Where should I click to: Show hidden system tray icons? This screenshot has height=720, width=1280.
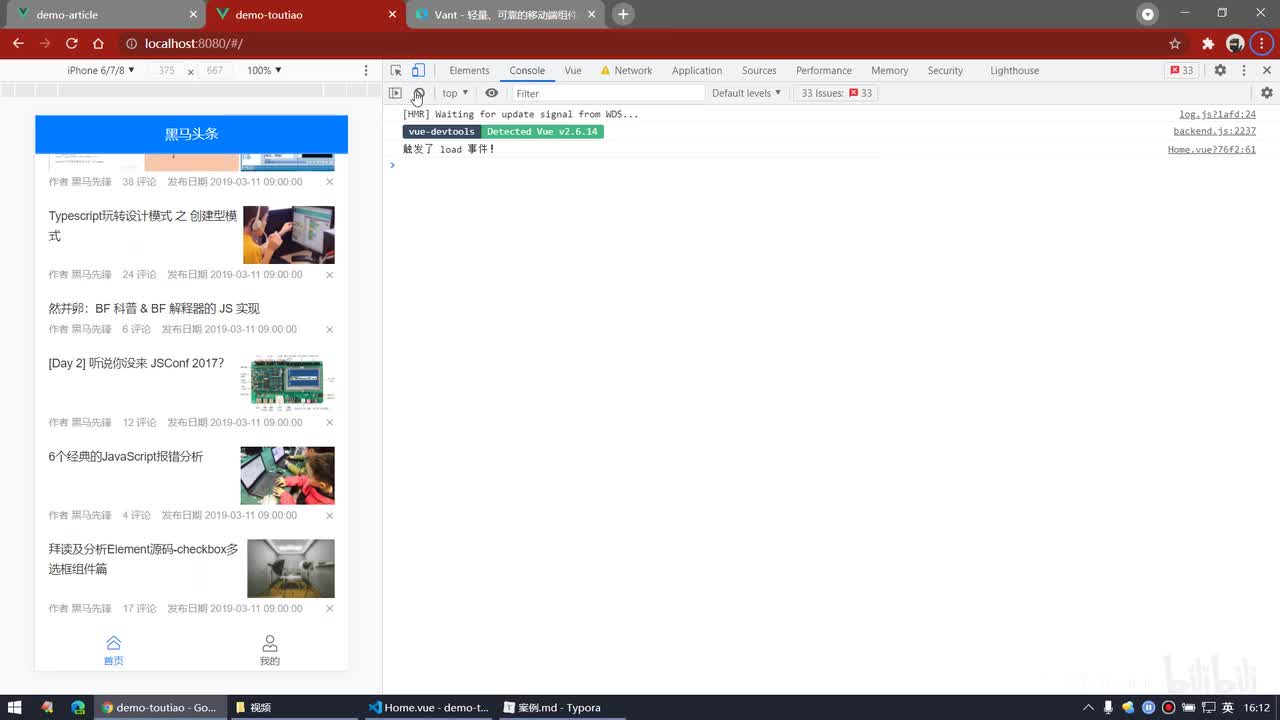tap(1088, 707)
